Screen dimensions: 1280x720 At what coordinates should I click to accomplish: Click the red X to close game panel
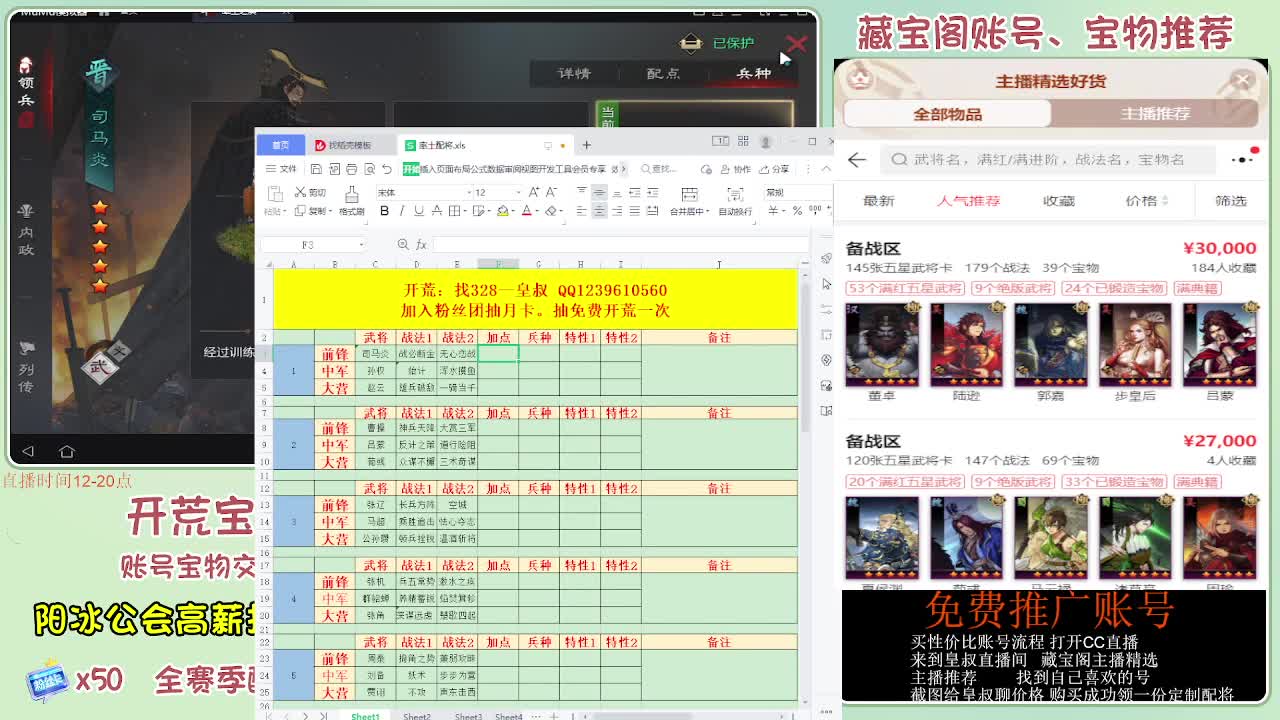pyautogui.click(x=796, y=44)
